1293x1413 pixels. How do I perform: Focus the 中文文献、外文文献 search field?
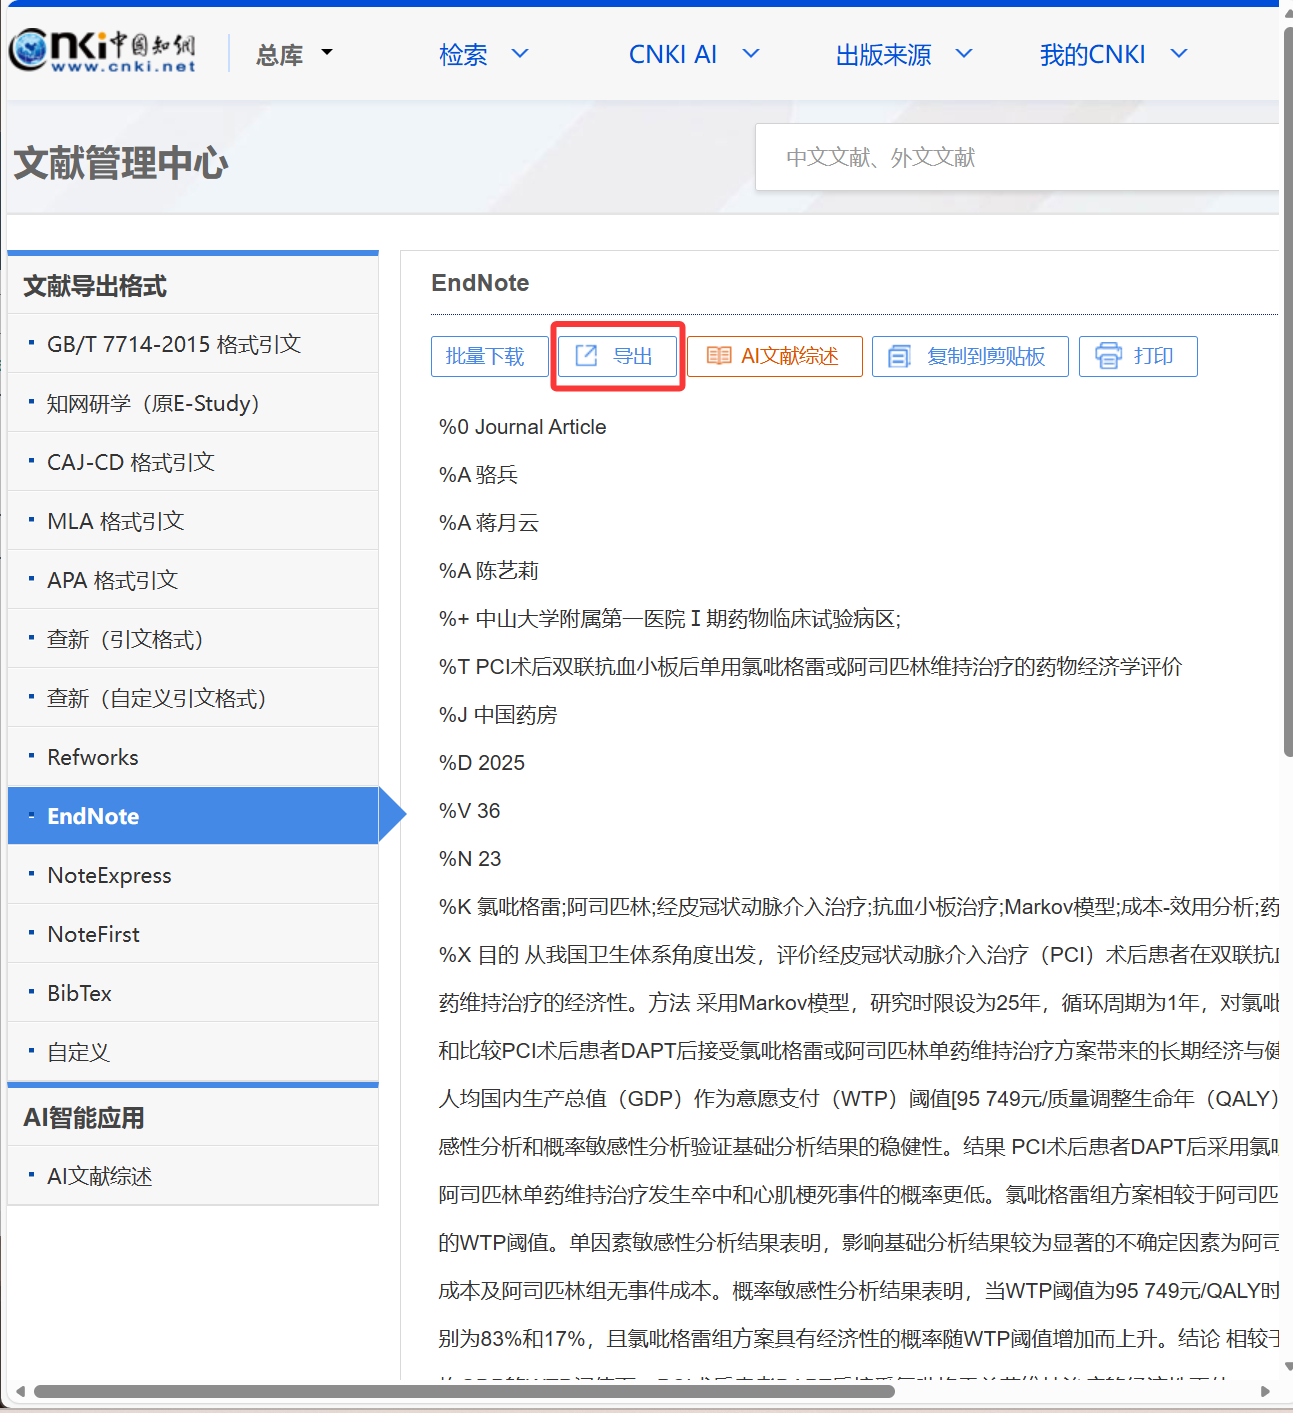click(1017, 157)
